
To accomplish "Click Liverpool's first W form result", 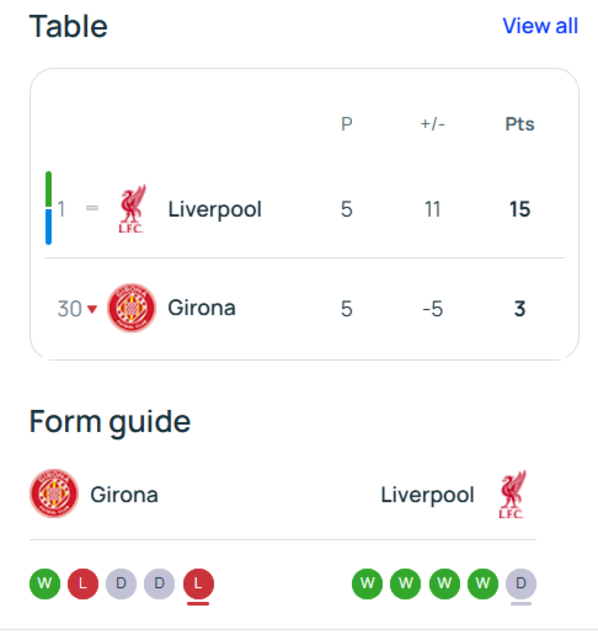I will click(x=367, y=584).
